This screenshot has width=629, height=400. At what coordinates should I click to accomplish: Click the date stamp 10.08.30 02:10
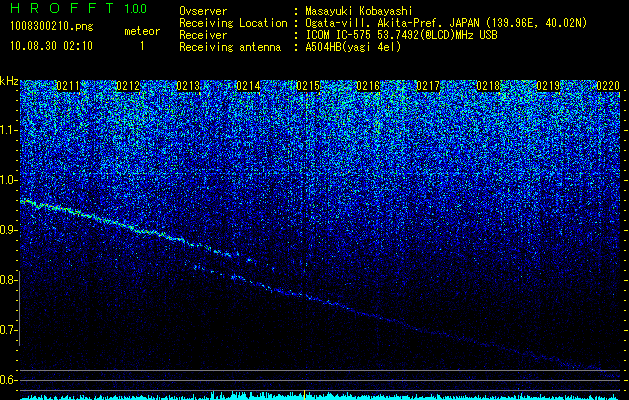[x=52, y=46]
